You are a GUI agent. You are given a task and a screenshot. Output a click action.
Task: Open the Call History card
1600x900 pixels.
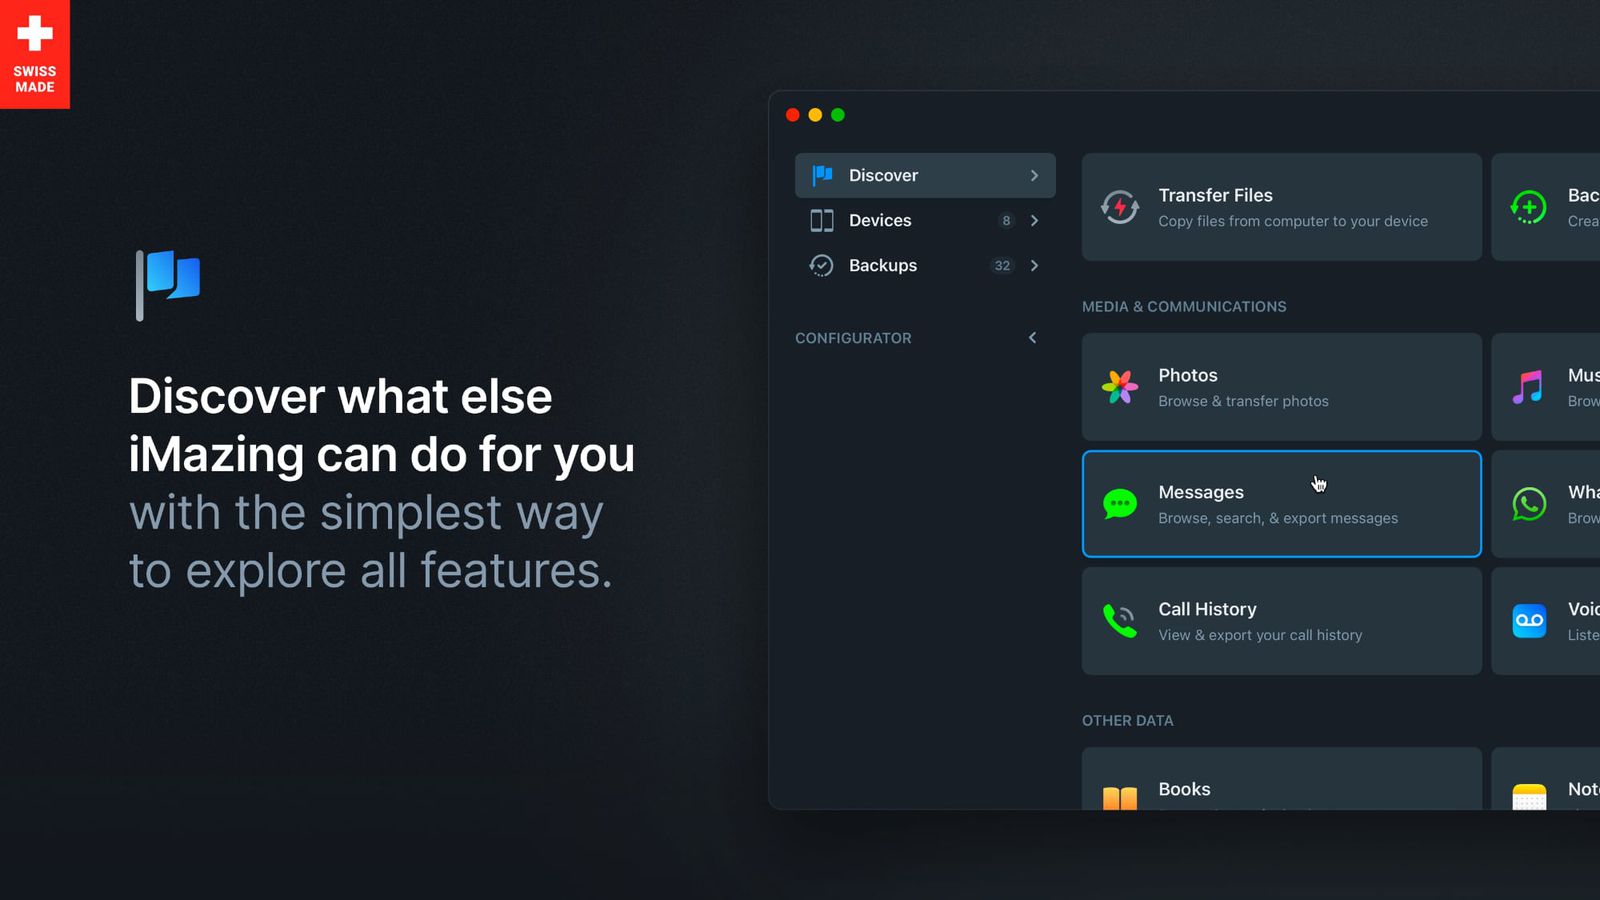click(x=1281, y=621)
